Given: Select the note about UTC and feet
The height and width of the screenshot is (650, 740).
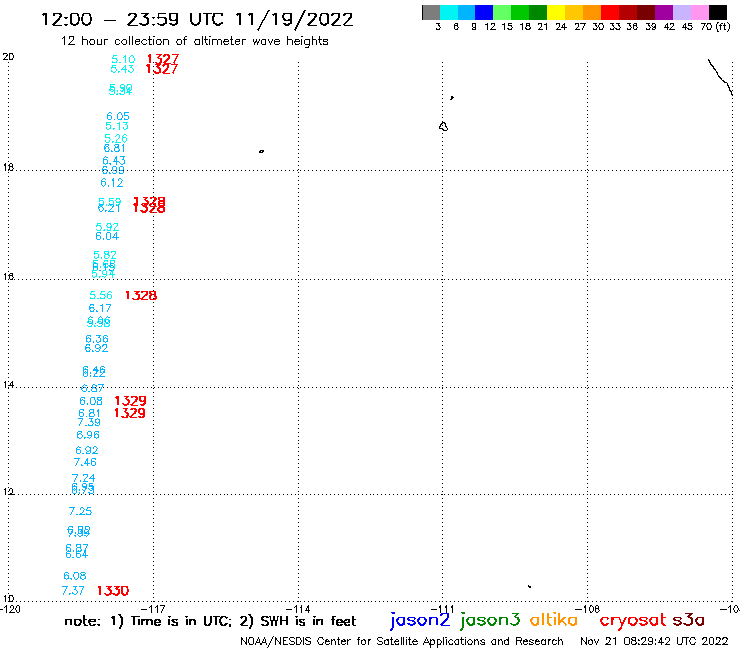Looking at the screenshot, I should coord(210,621).
